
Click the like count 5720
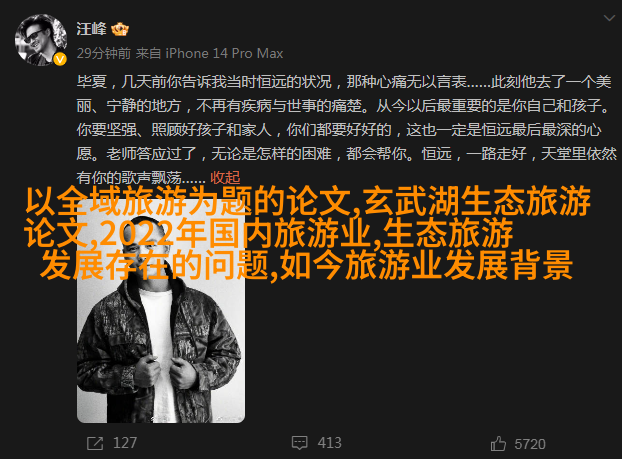point(530,444)
